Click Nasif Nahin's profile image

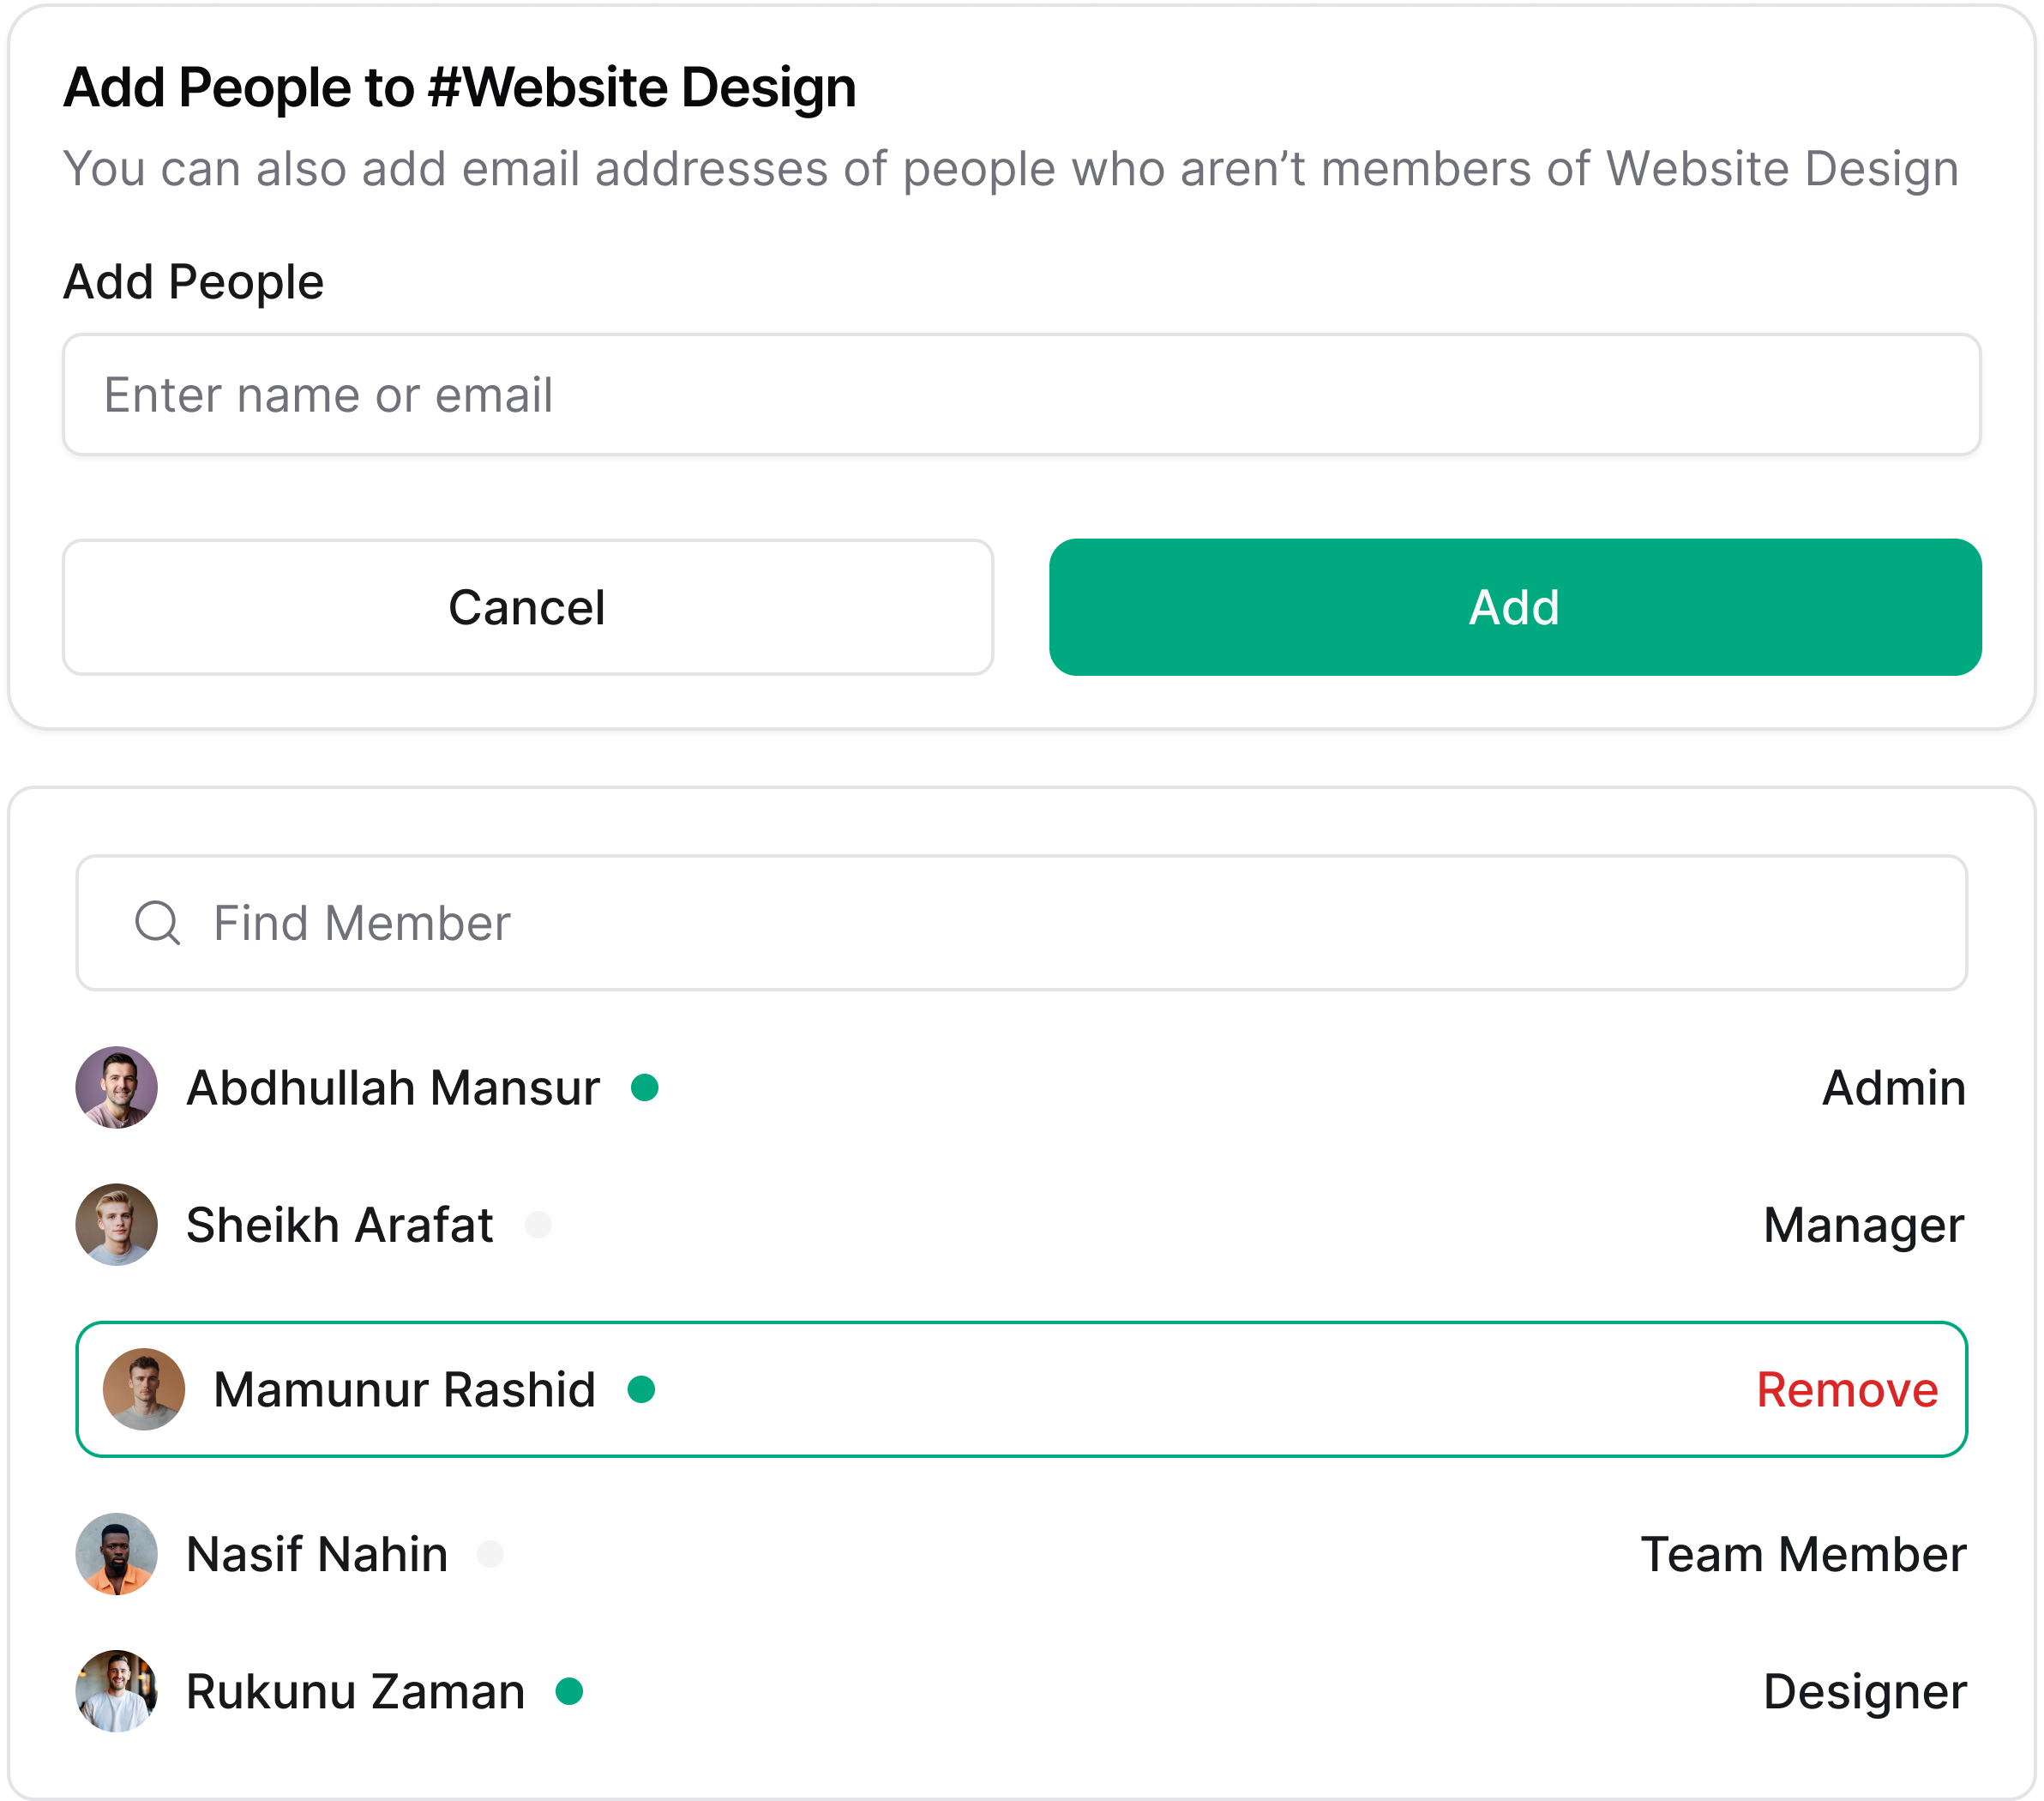pos(116,1553)
